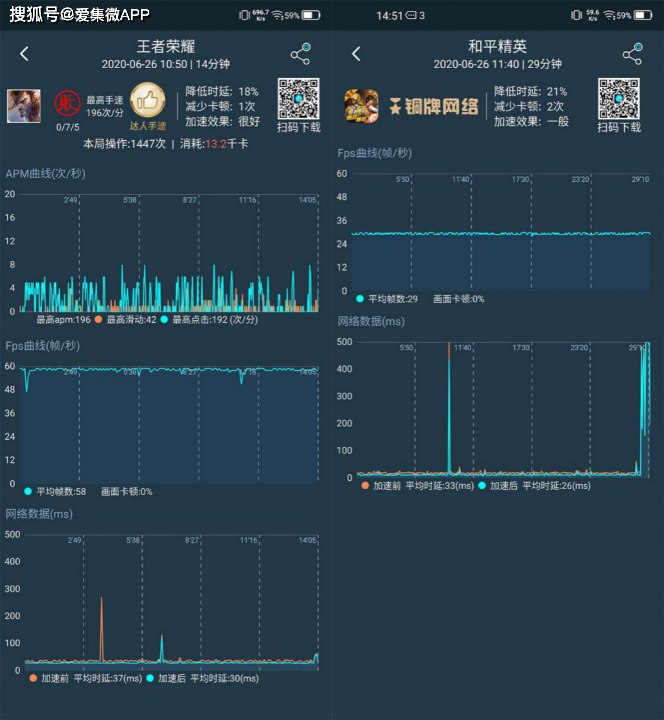Tap the back arrow on 王者荣耀 screen
Viewport: 664px width, 720px height.
[24, 54]
